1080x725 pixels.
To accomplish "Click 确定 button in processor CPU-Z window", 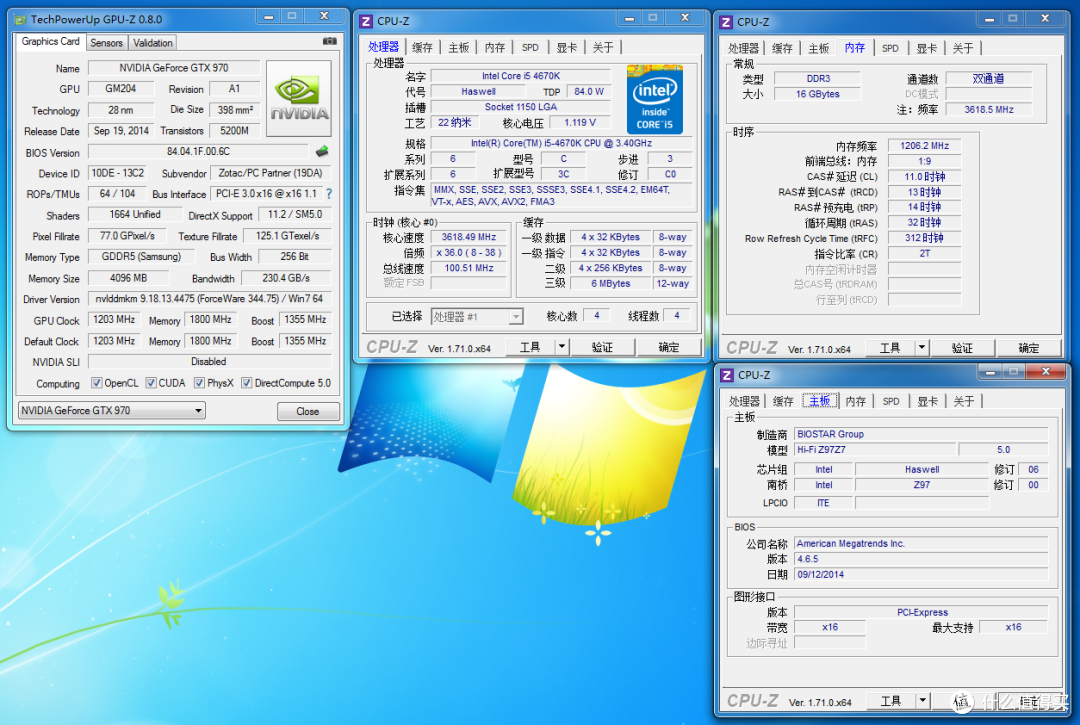I will click(669, 347).
